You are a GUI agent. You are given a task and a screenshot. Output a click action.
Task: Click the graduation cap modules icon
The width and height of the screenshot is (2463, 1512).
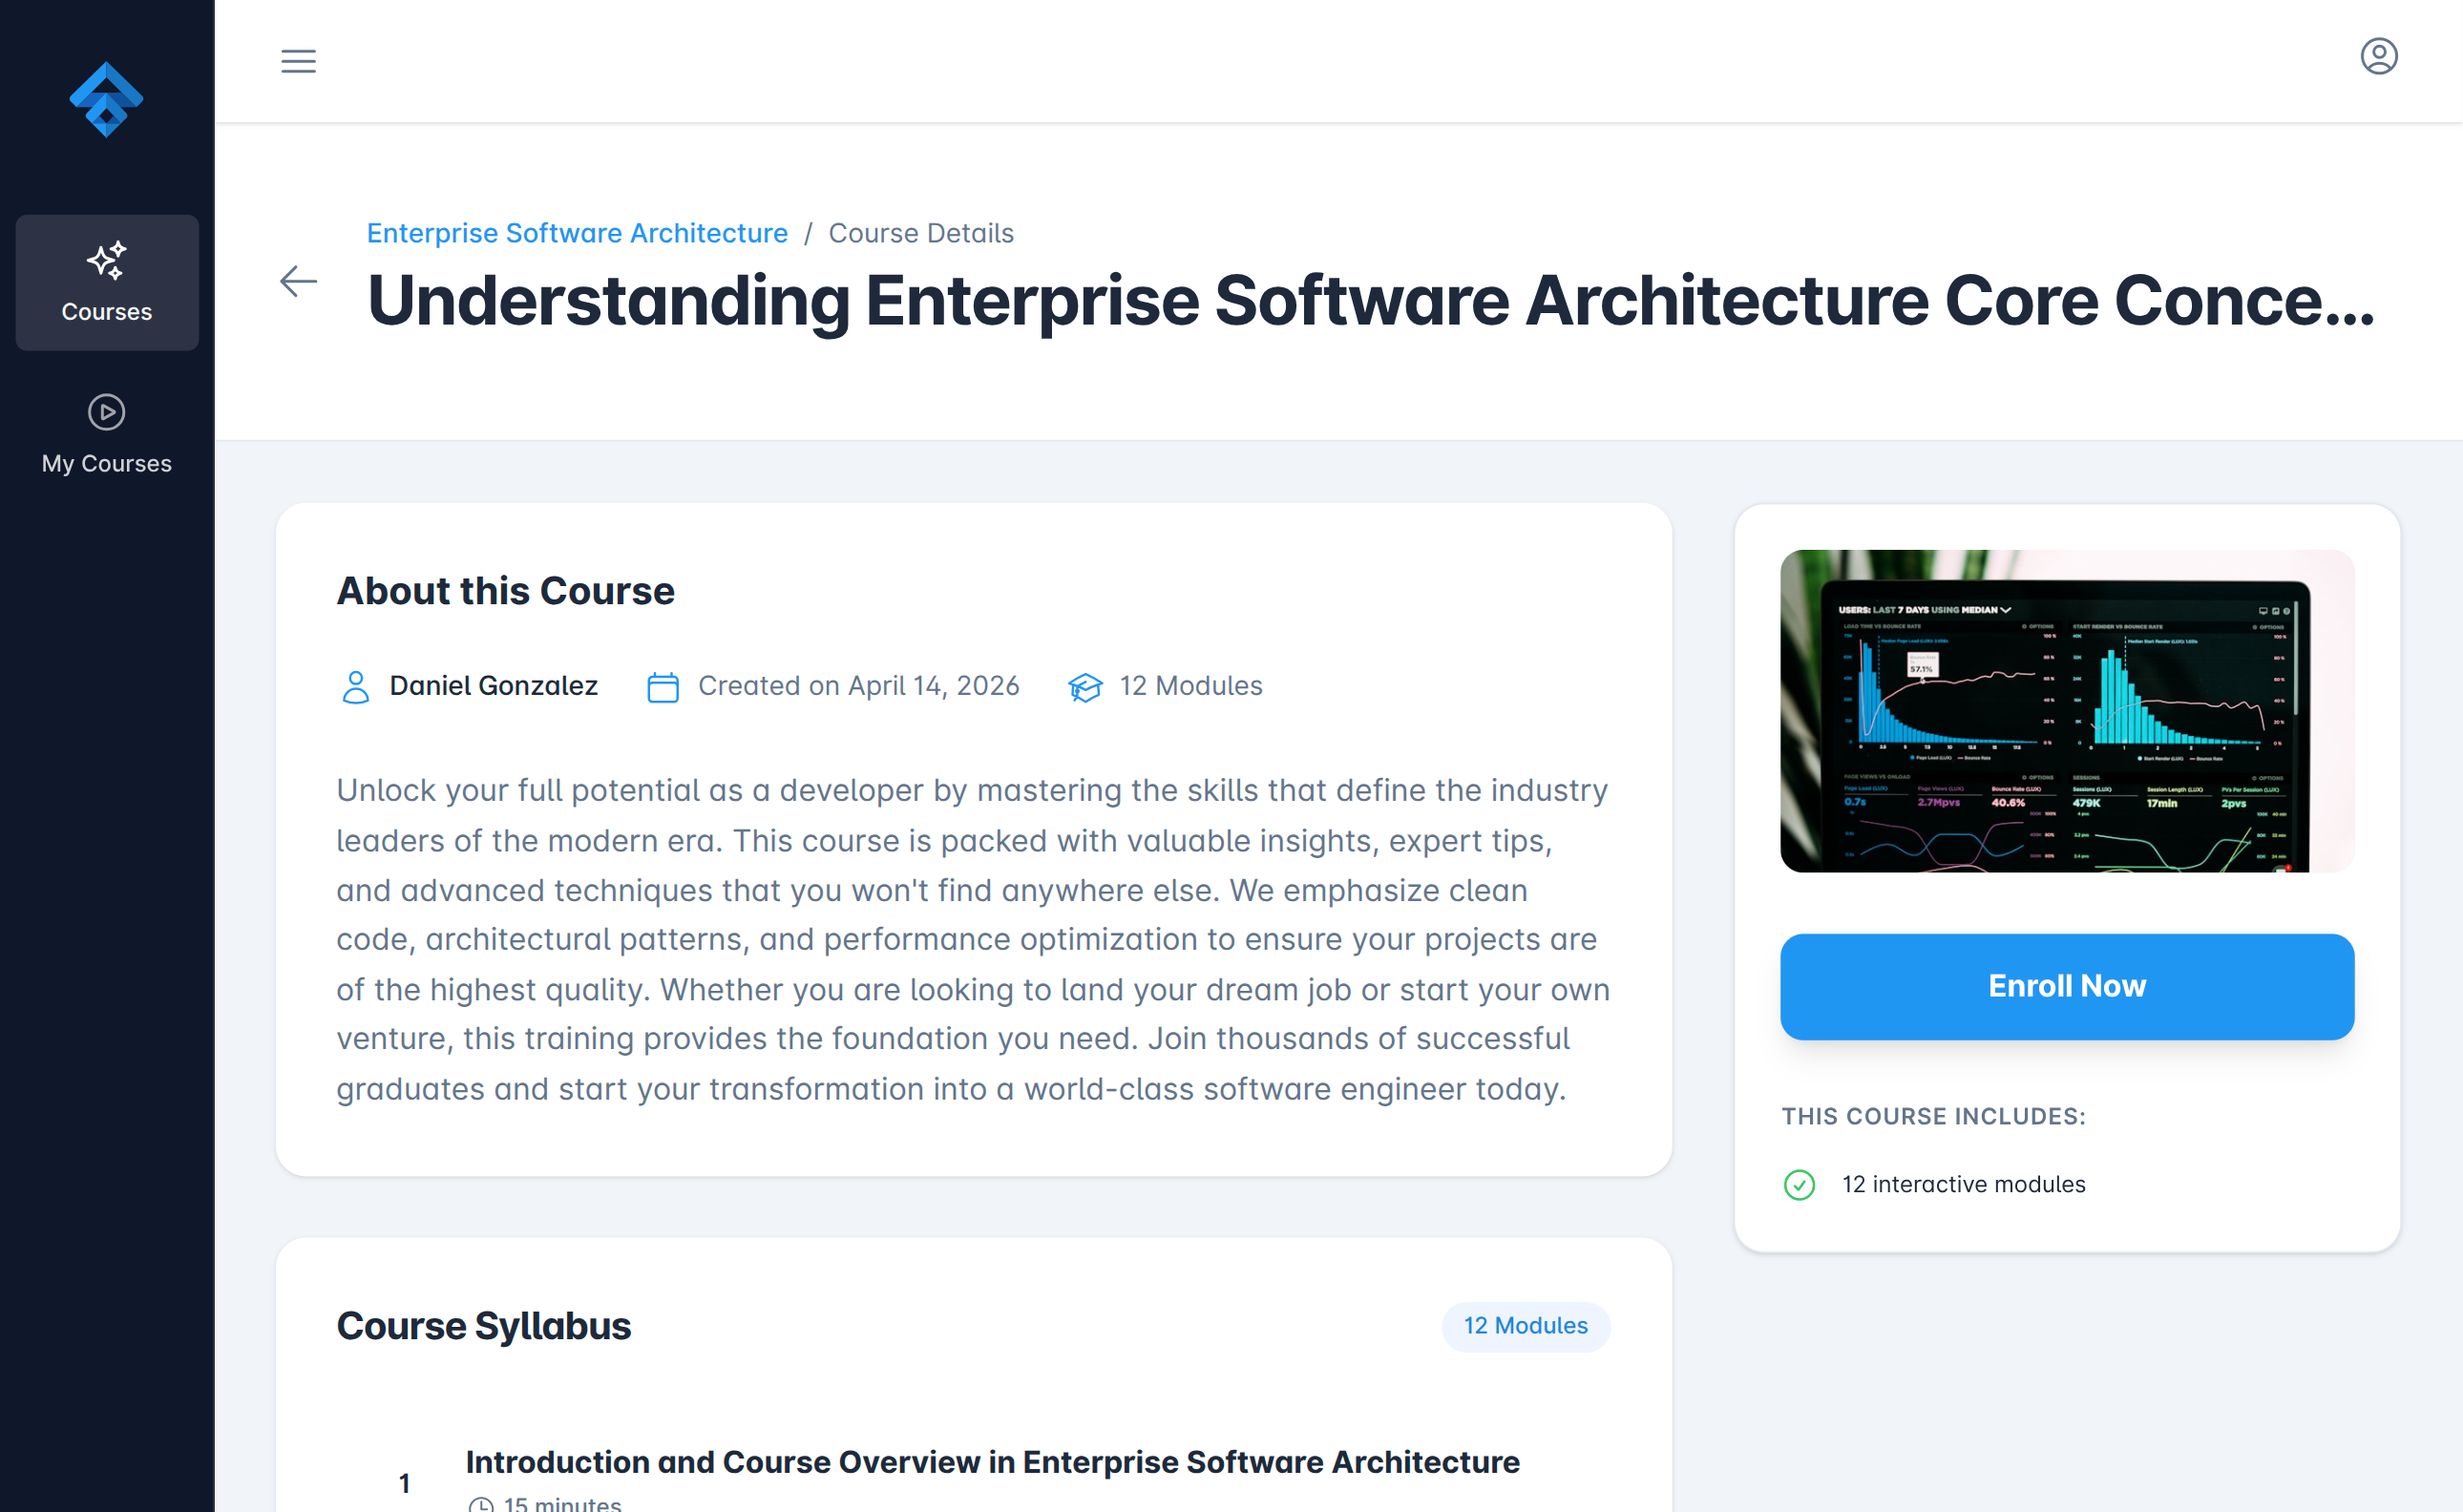1085,687
